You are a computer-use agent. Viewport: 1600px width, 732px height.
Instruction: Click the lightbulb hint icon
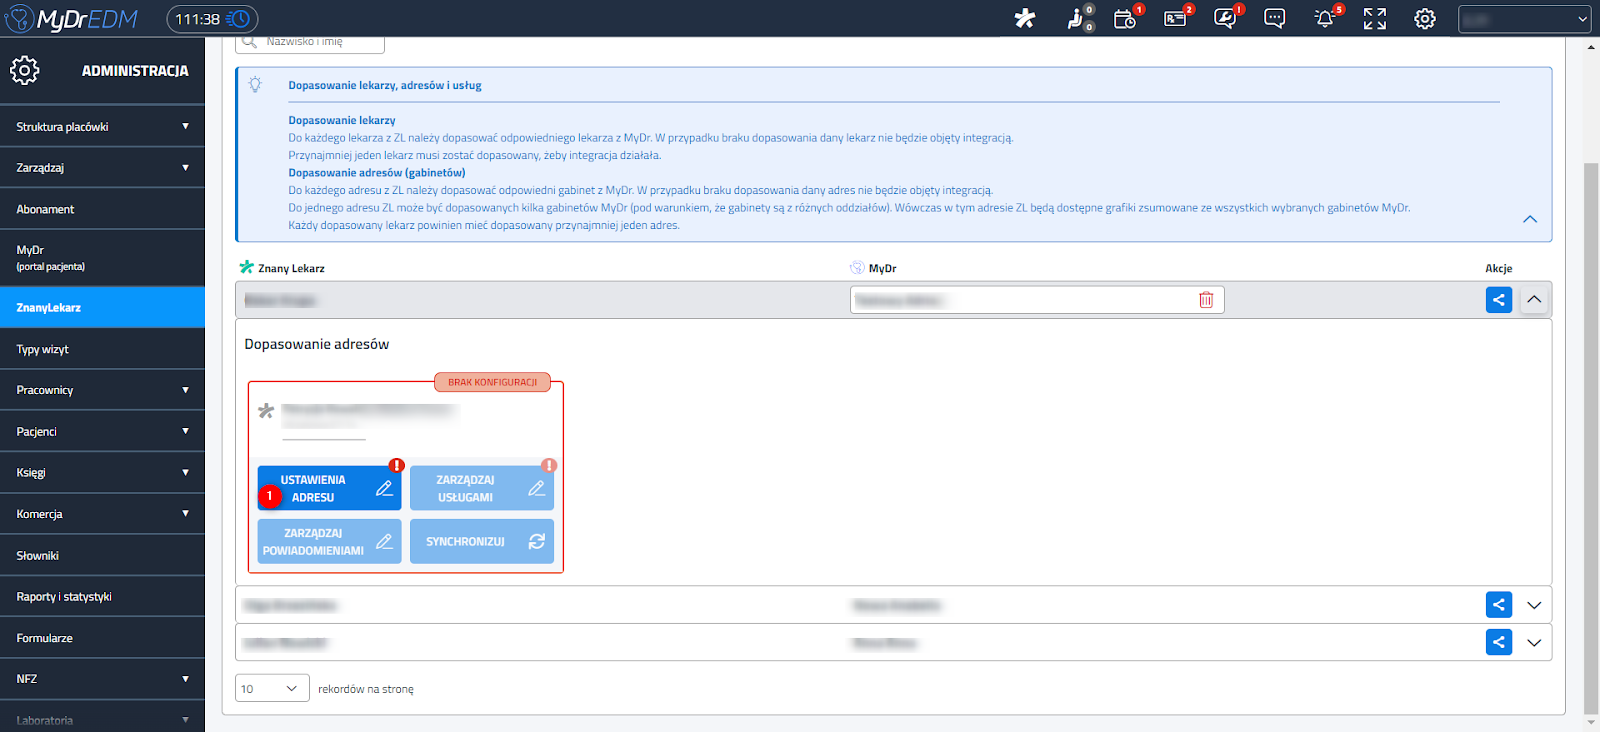pos(255,85)
